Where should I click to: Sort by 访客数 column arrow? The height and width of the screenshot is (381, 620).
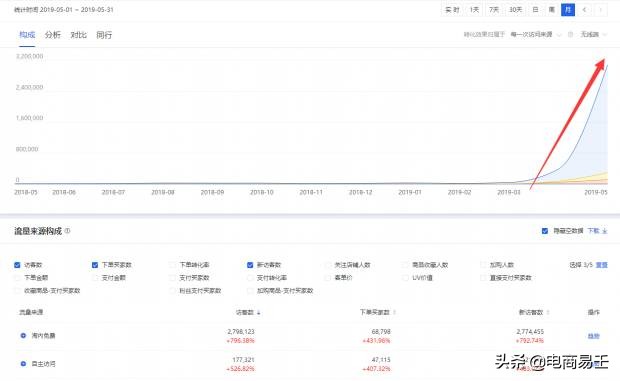[x=259, y=313]
